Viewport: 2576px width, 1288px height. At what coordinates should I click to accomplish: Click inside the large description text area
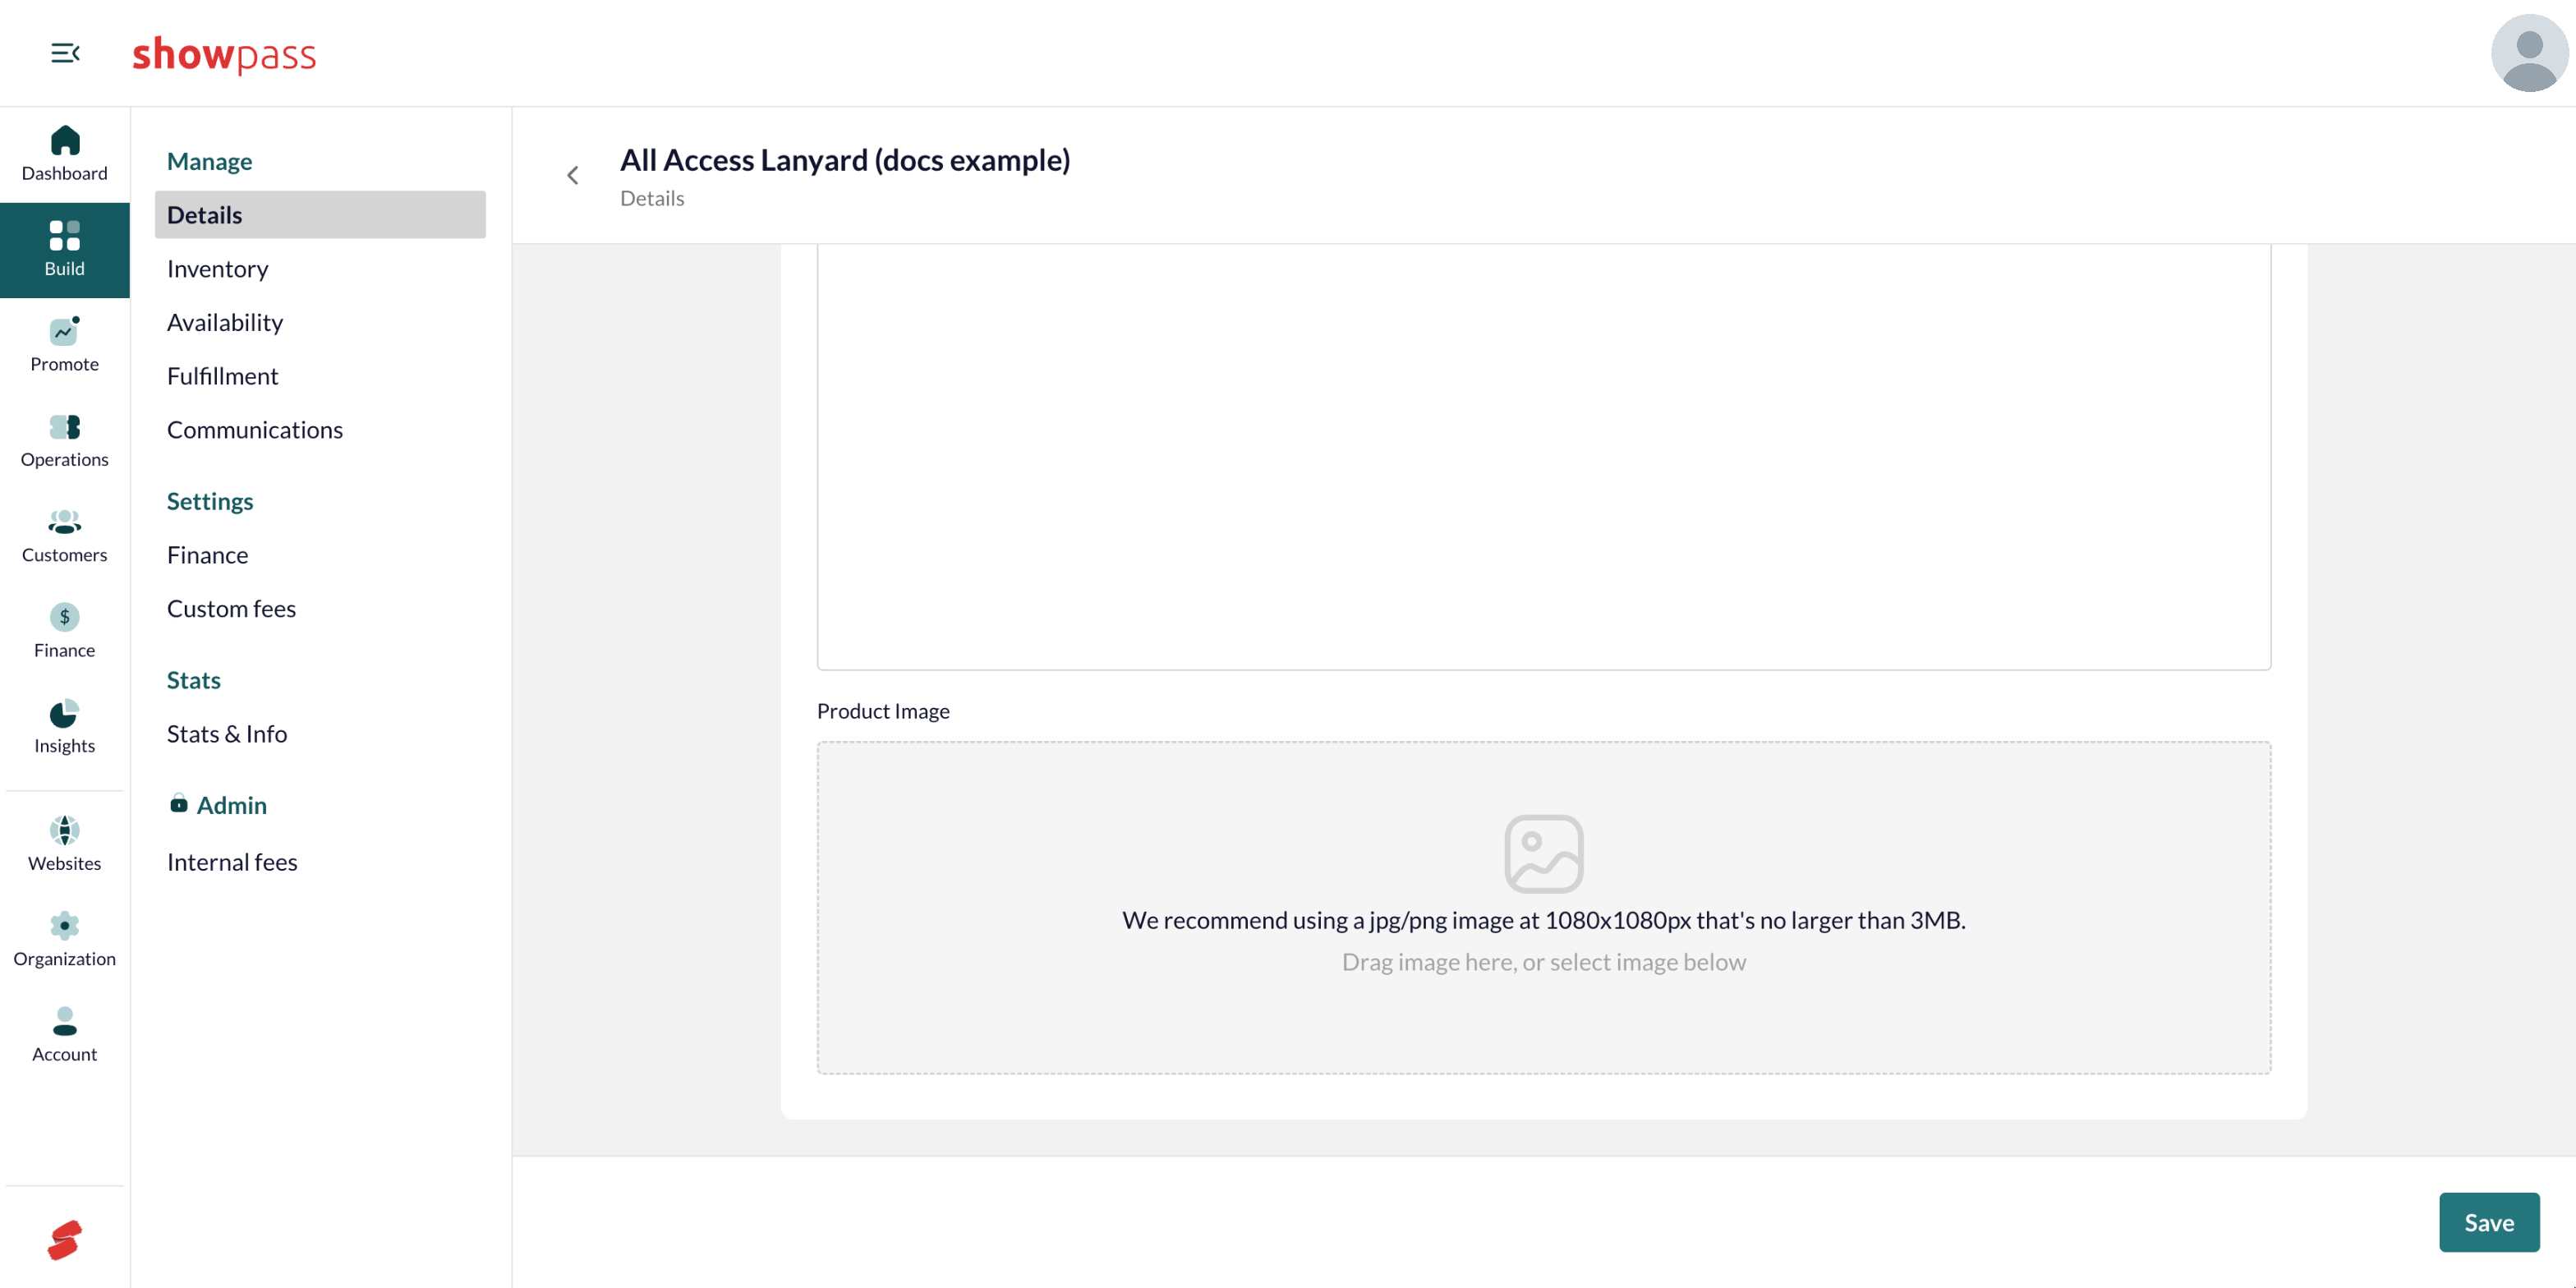pos(1543,456)
